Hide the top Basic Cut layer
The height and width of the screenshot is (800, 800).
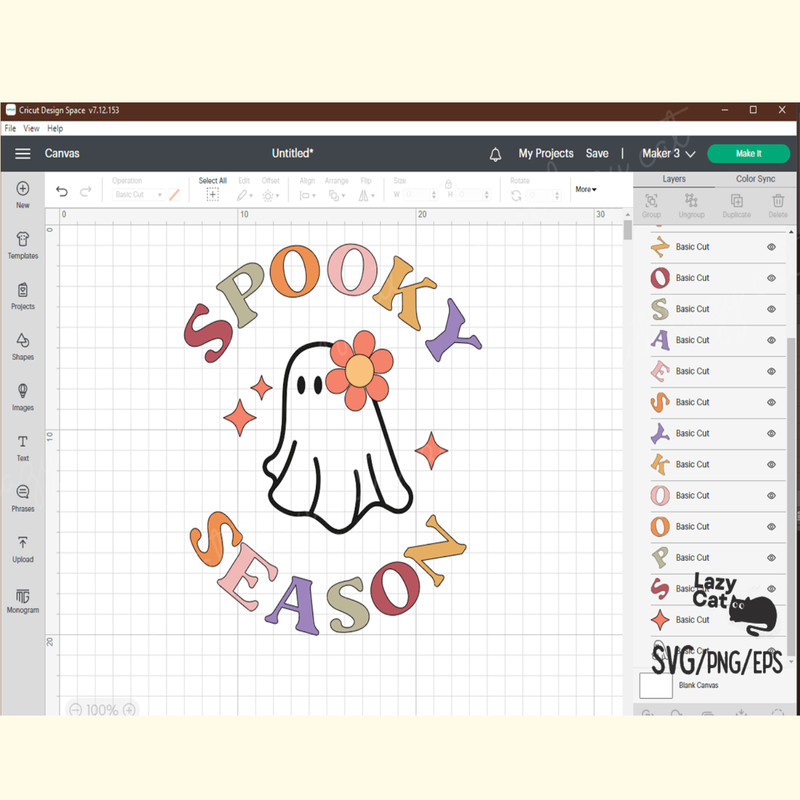(770, 247)
